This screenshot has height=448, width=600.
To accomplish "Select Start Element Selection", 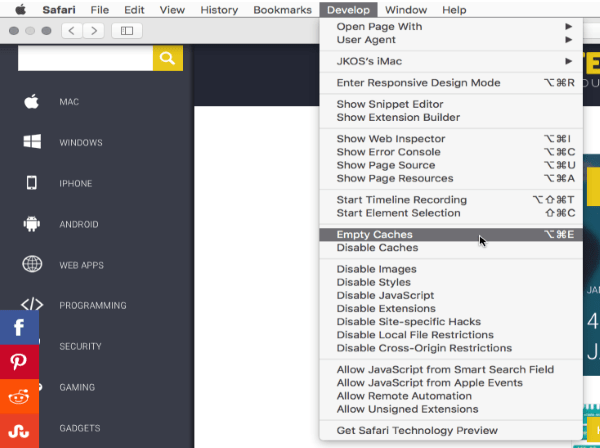I will (451, 213).
